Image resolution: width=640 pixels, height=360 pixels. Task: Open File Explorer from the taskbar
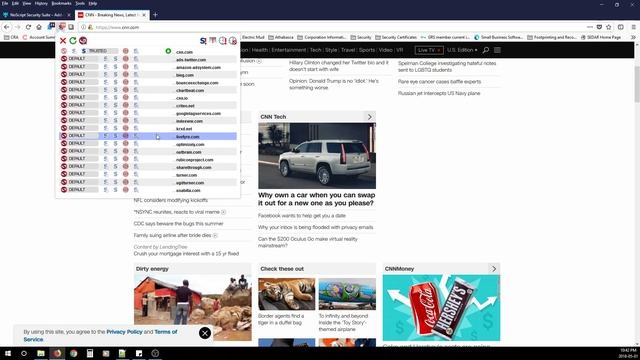(41, 353)
